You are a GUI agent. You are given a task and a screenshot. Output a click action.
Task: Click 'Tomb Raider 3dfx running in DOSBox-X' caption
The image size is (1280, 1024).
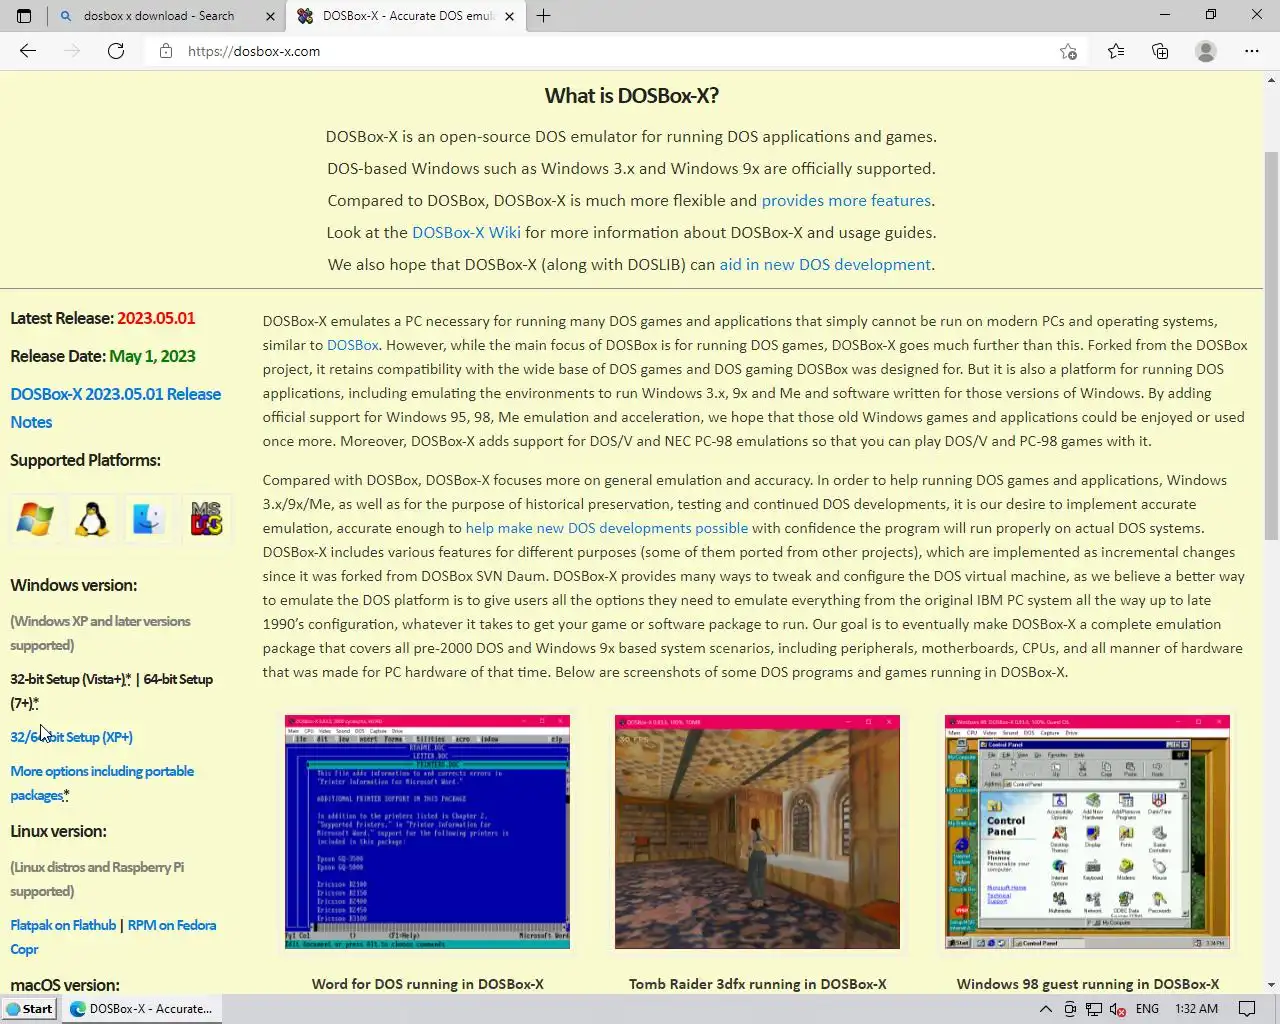[757, 984]
